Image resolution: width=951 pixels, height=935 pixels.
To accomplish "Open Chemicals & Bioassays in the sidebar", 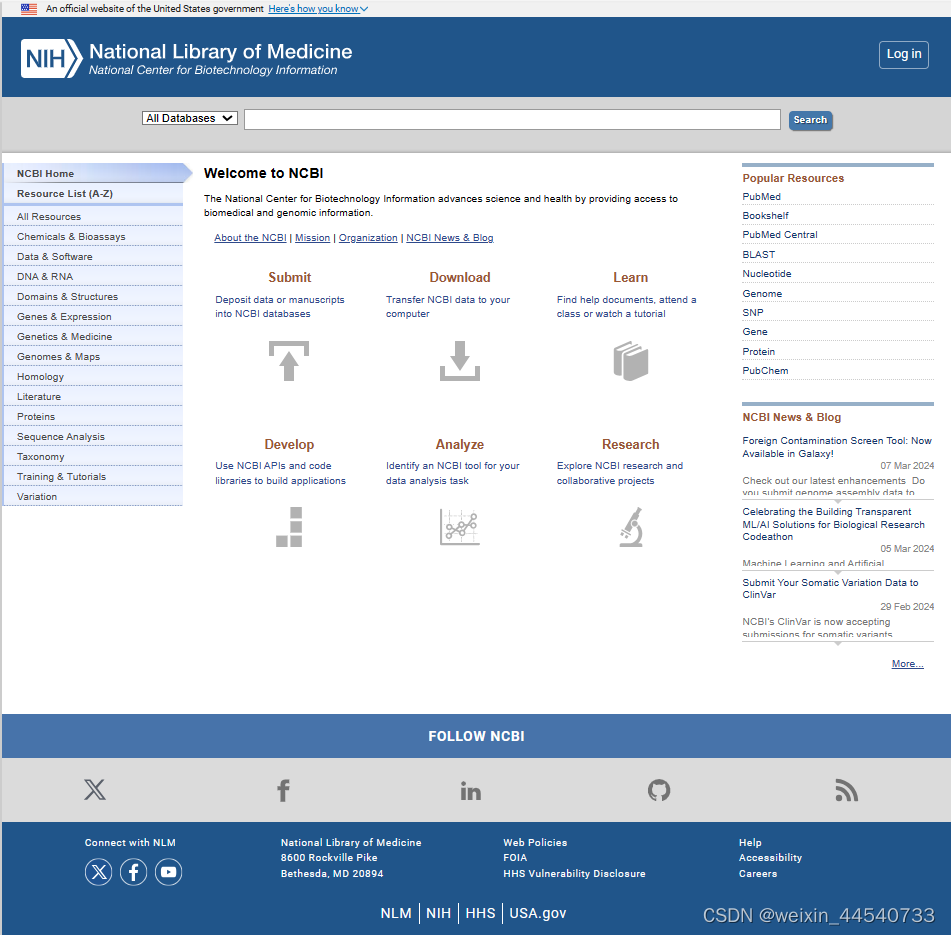I will pyautogui.click(x=93, y=236).
